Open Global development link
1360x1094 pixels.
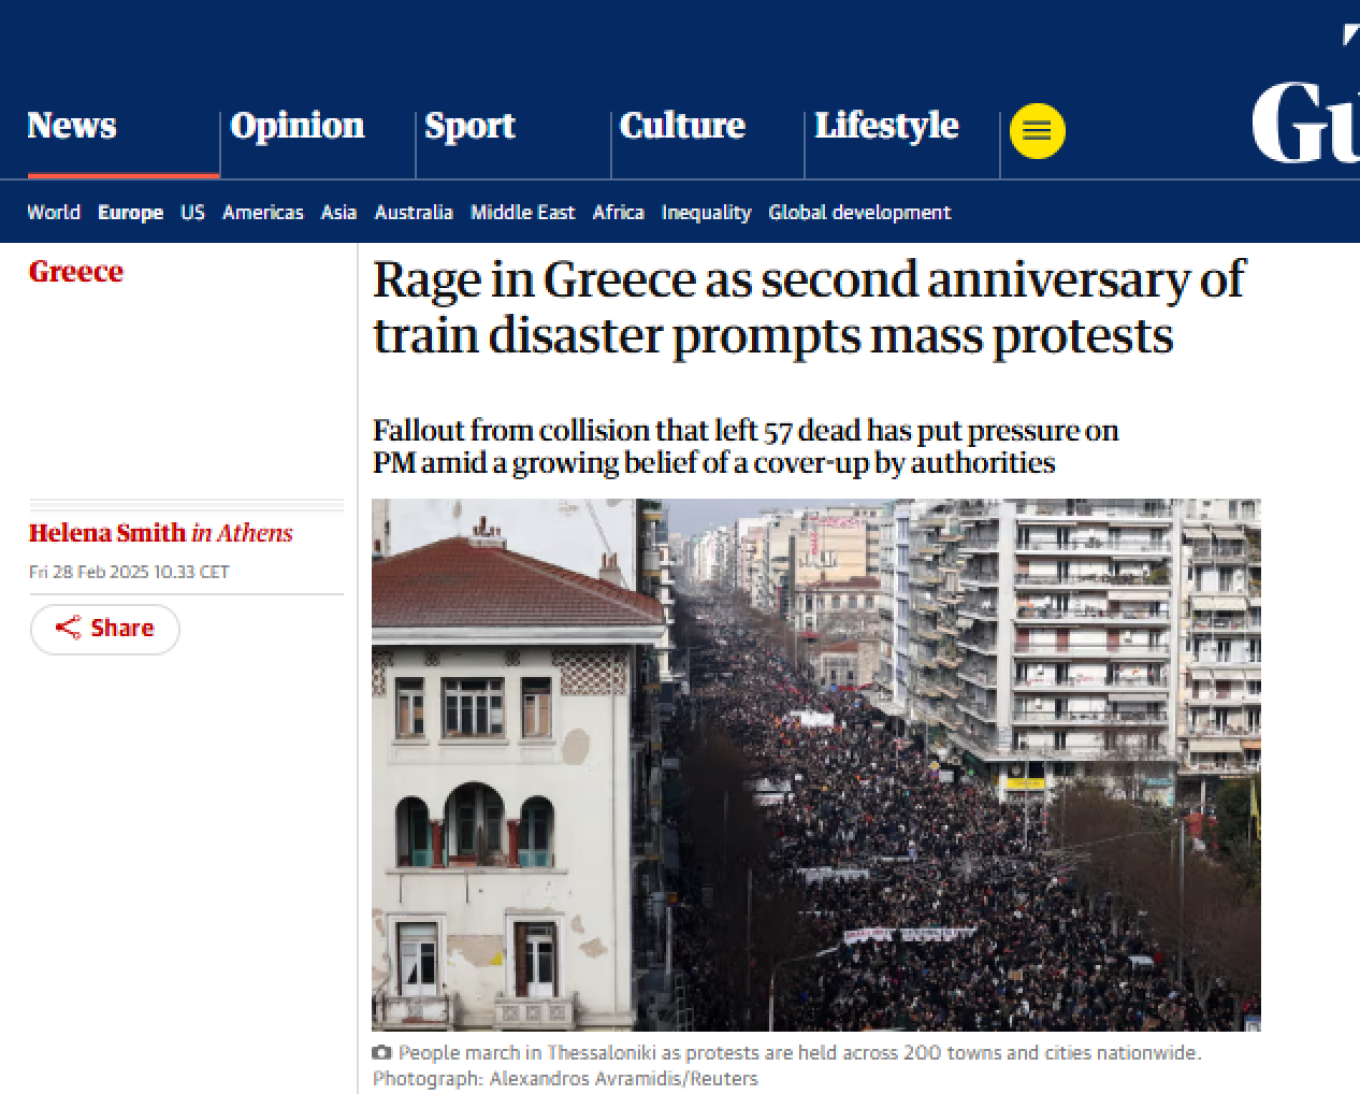pos(860,212)
